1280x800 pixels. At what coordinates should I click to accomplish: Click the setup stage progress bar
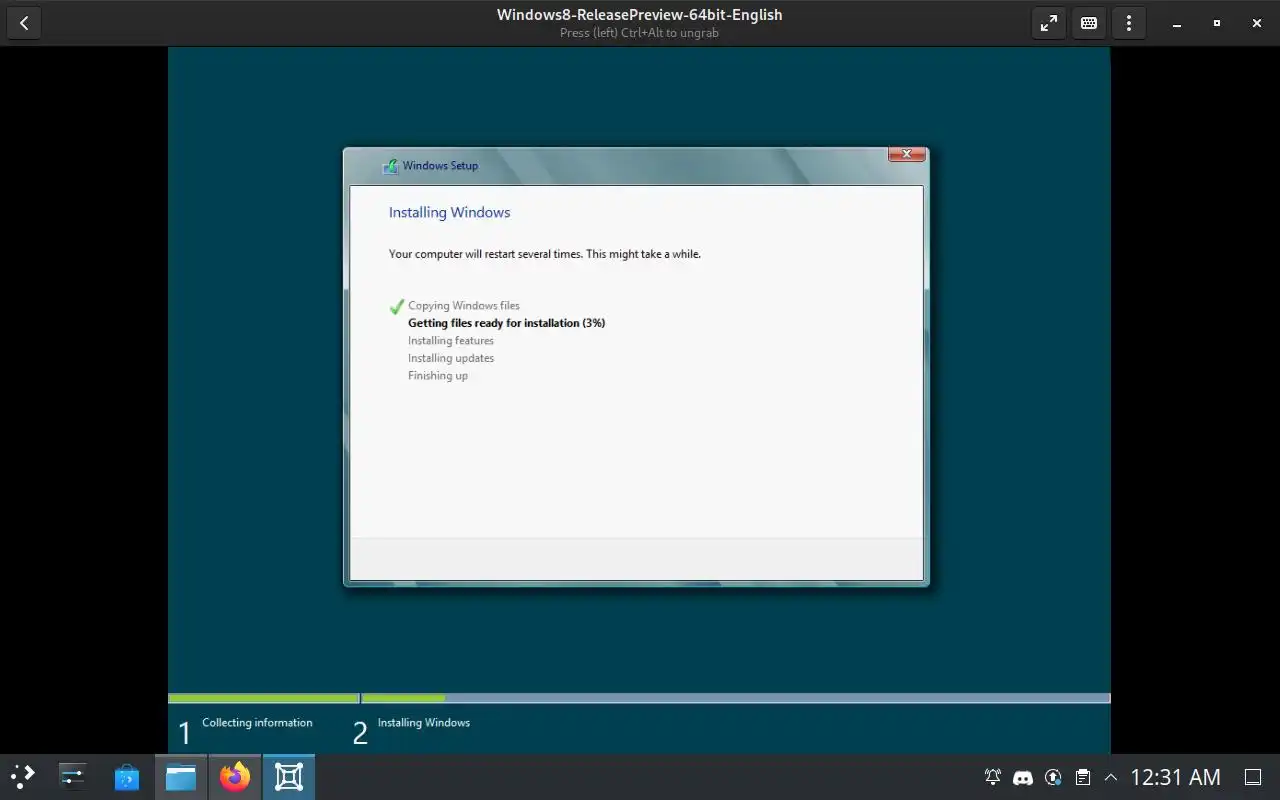pyautogui.click(x=639, y=698)
